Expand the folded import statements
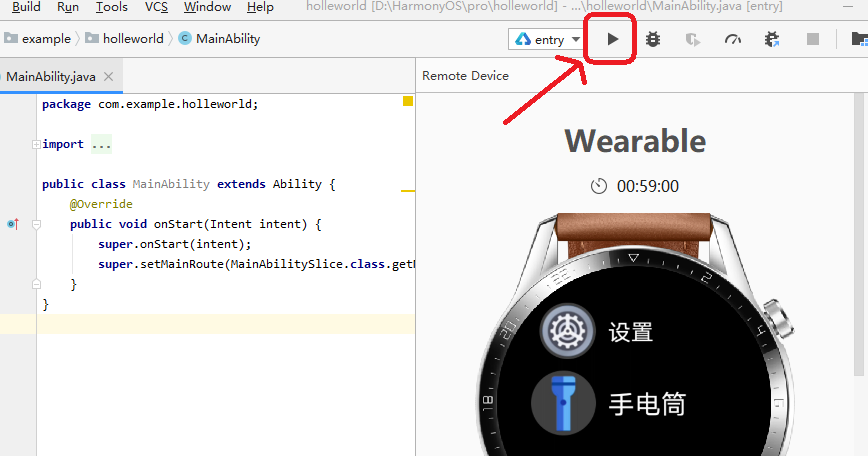Image resolution: width=868 pixels, height=456 pixels. [x=36, y=144]
